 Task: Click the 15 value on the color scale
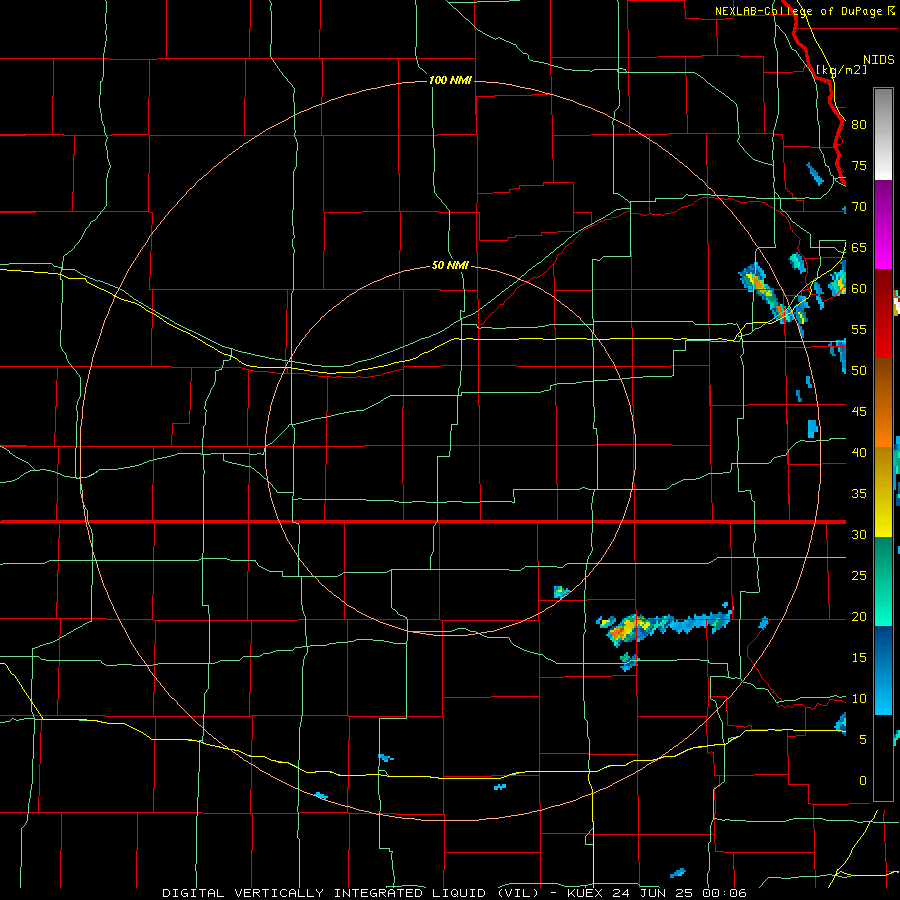(x=859, y=657)
